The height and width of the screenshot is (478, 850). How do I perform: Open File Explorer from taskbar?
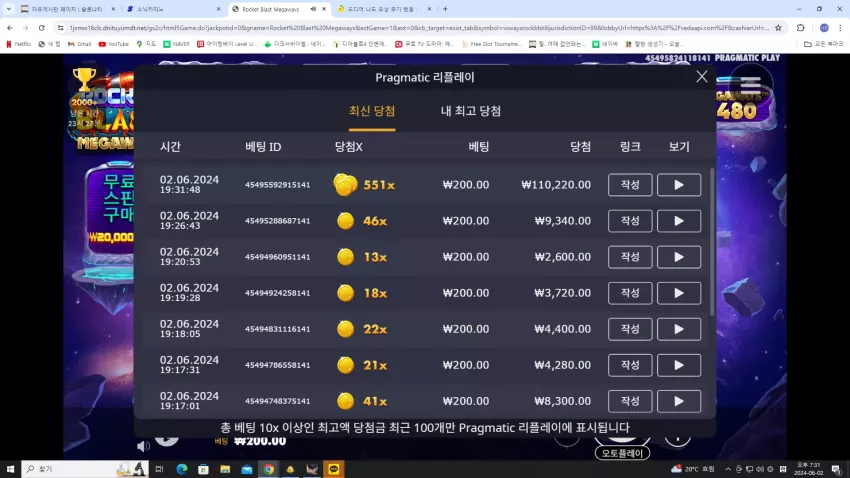pyautogui.click(x=225, y=469)
